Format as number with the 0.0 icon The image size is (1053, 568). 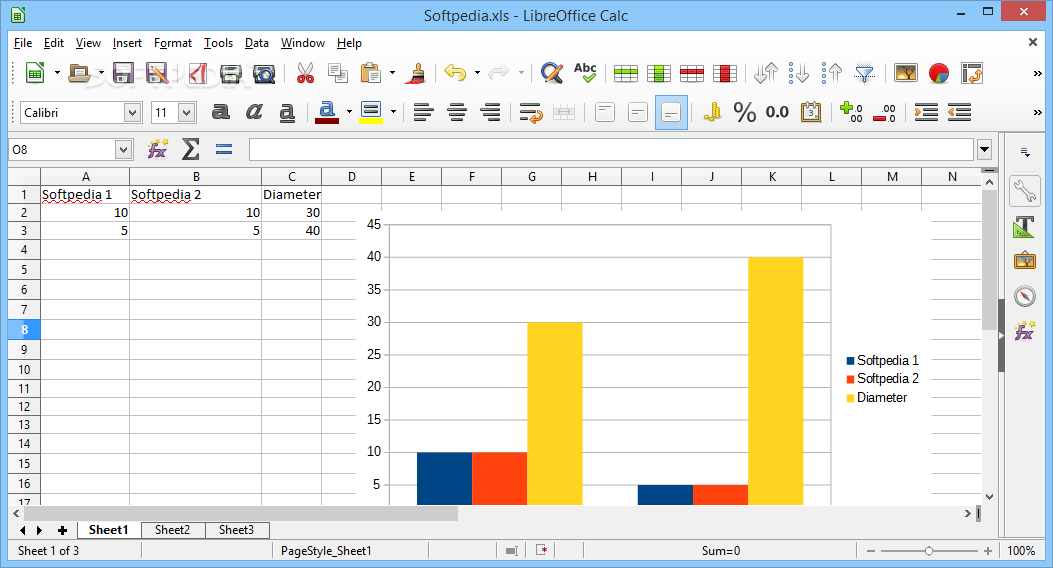point(778,112)
